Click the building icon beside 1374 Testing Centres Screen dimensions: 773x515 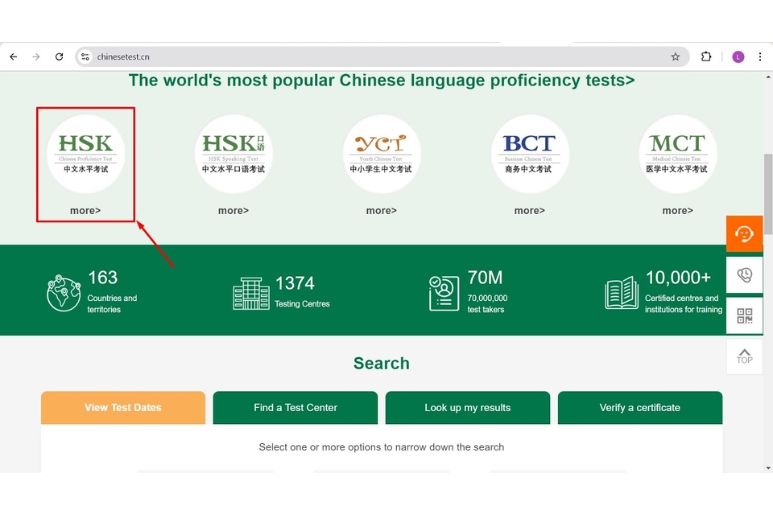(x=251, y=293)
